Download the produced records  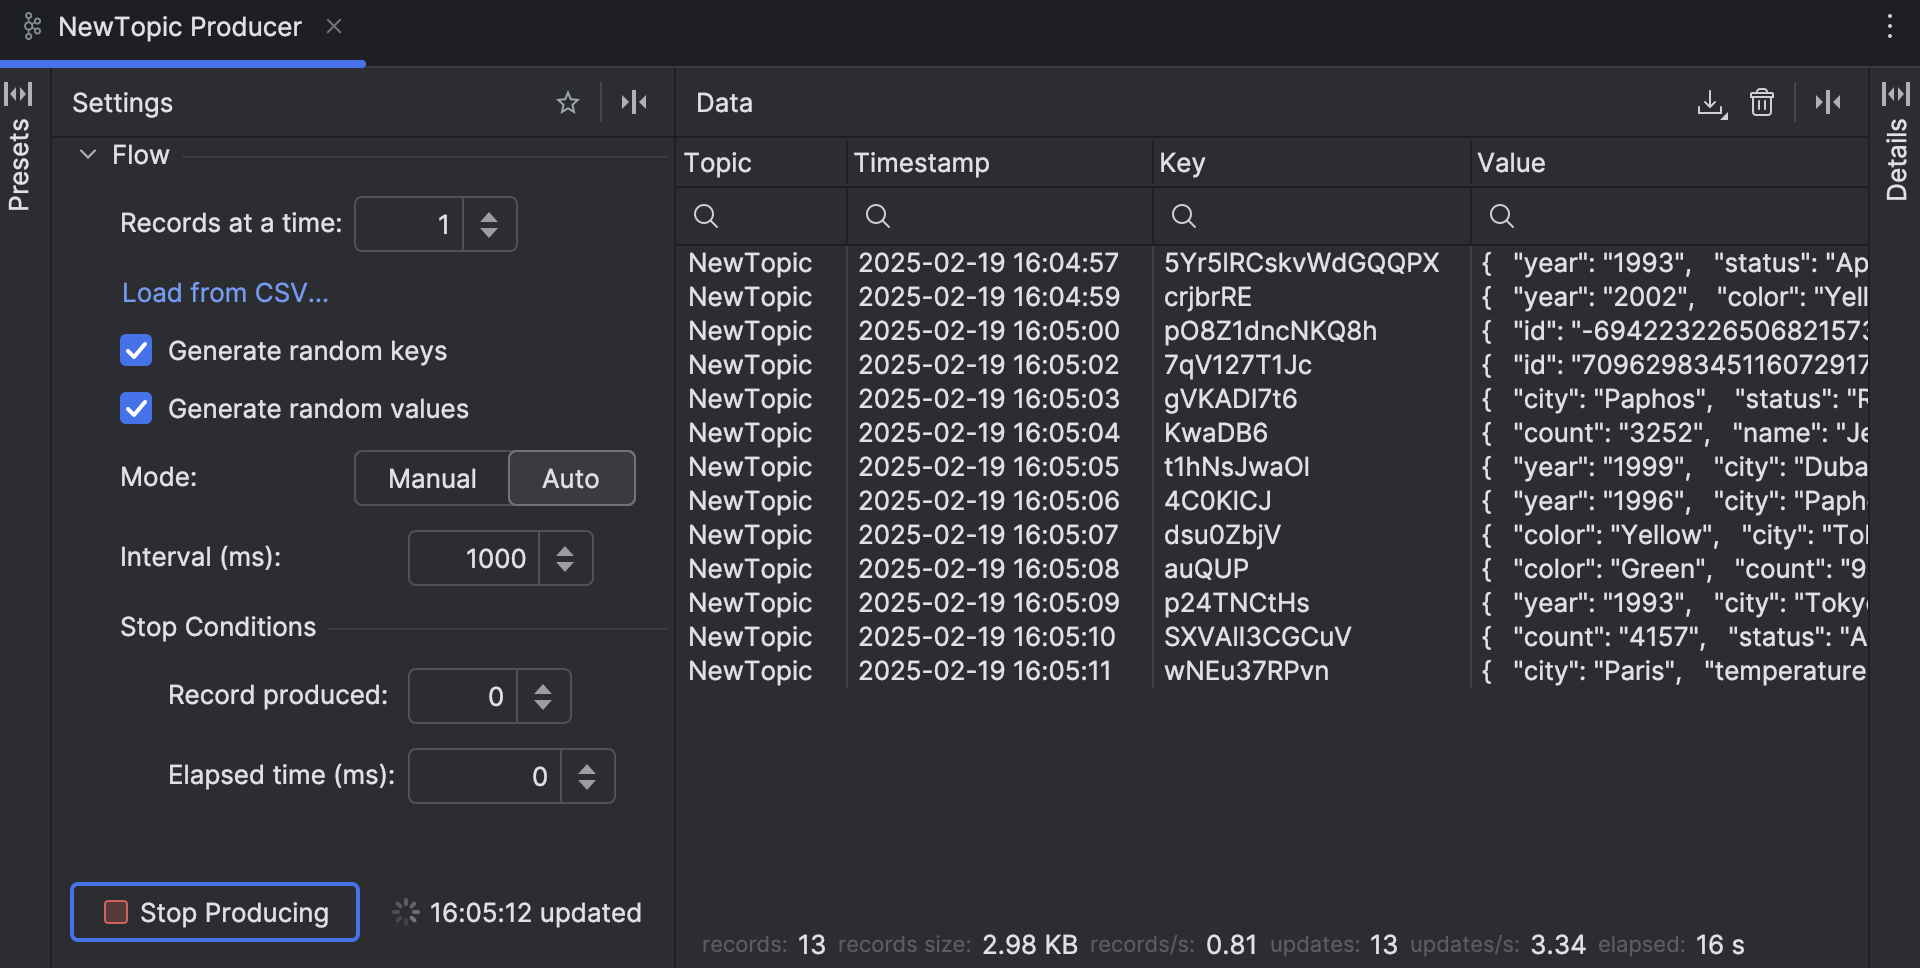click(1713, 102)
